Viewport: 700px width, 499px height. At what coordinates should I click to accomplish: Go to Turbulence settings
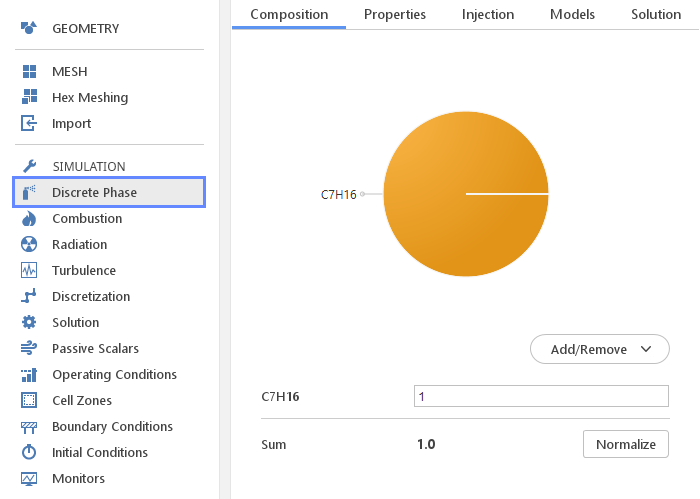(x=84, y=270)
